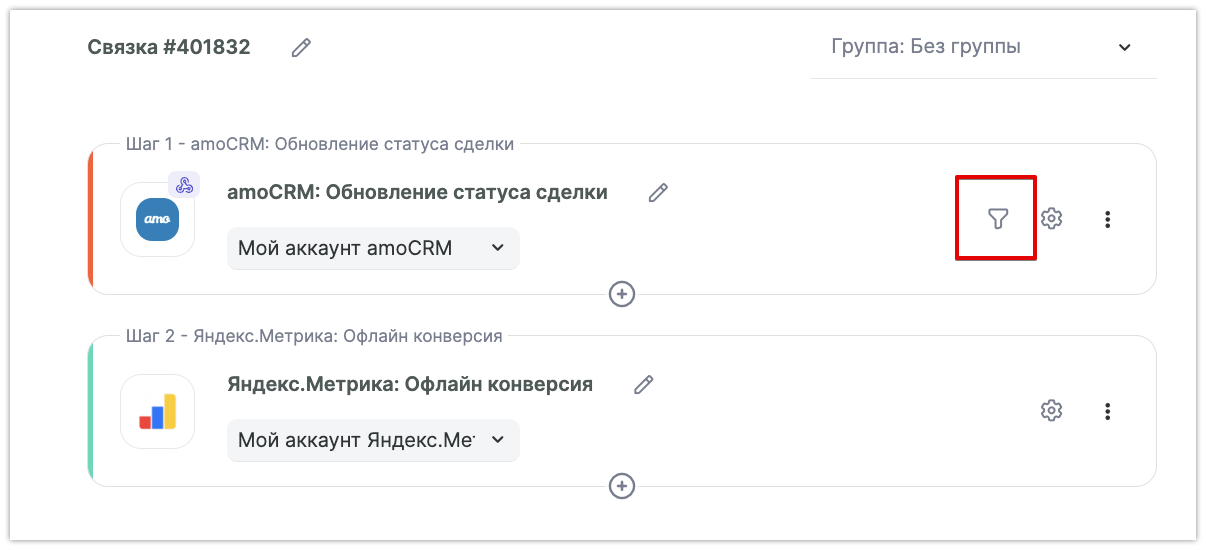Click the Яндекс.Метрика: Офлайн конверсия title
The width and height of the screenshot is (1206, 550).
click(x=410, y=384)
